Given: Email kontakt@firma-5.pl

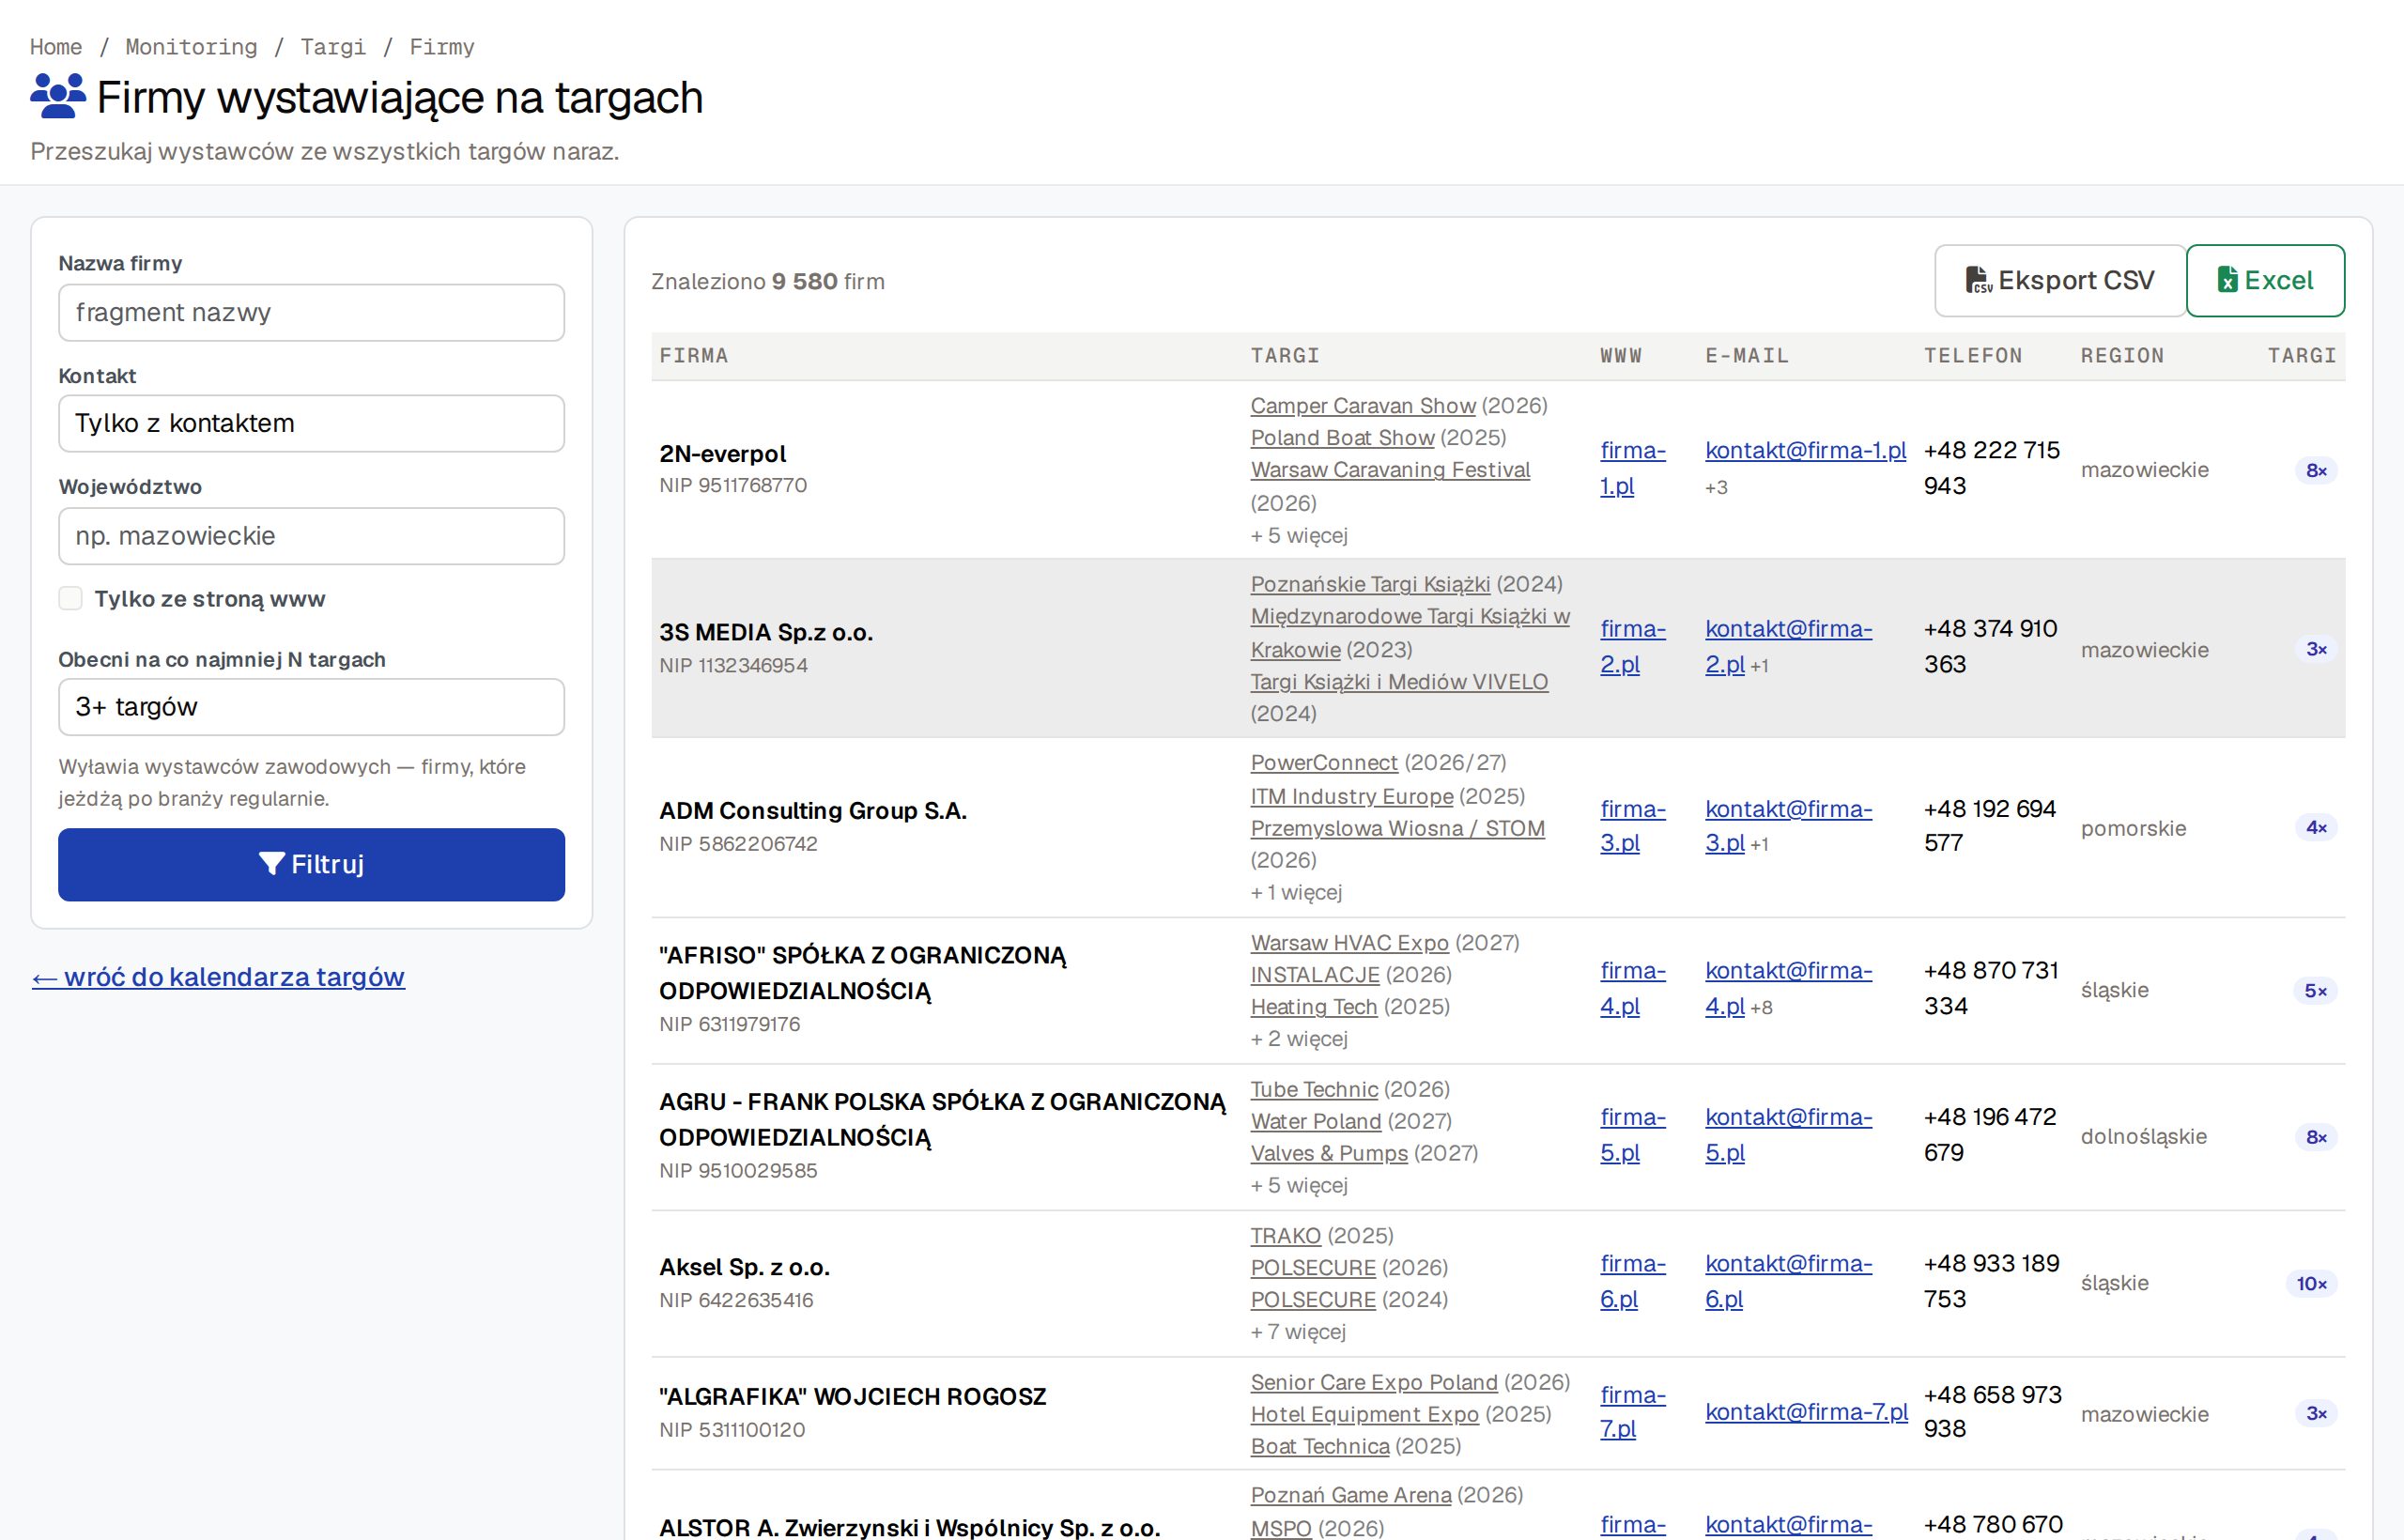Looking at the screenshot, I should tap(1788, 1135).
